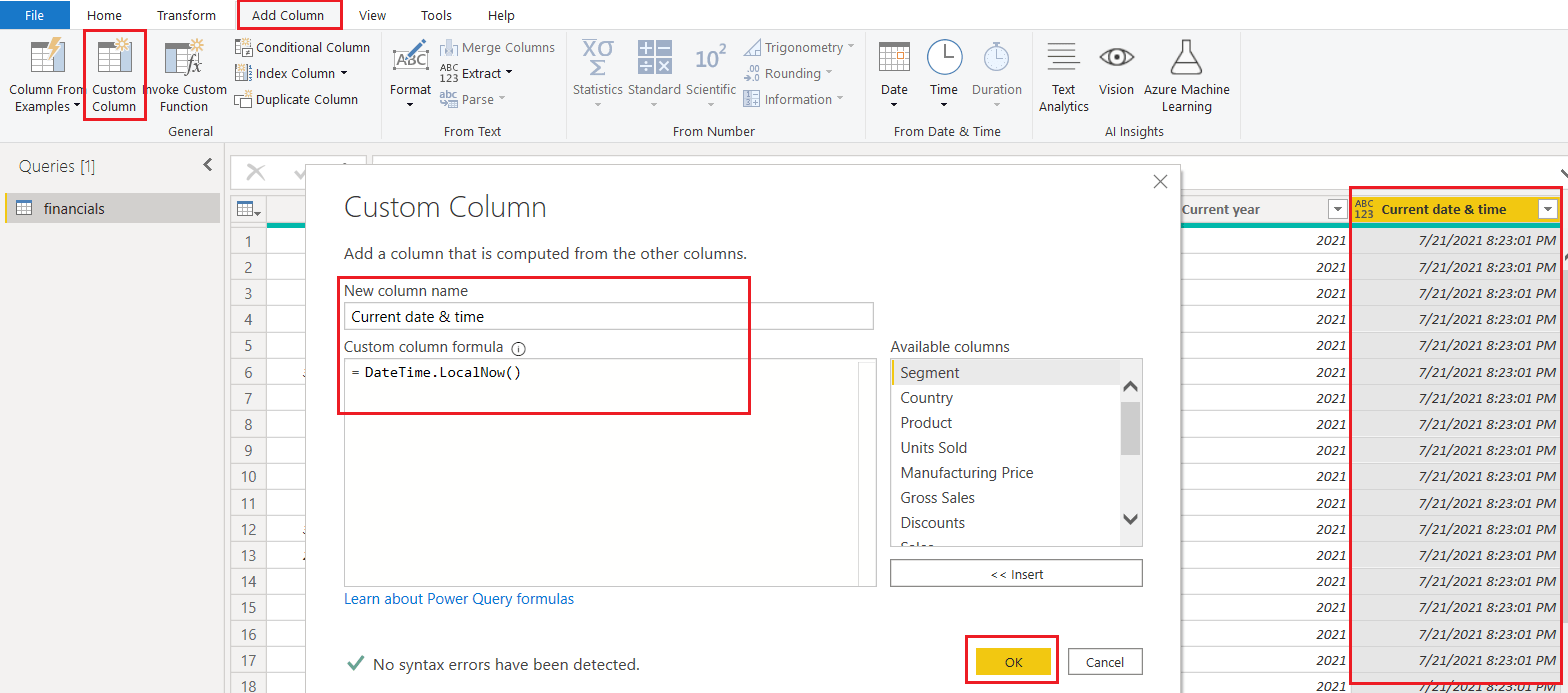Click the Invoke Custom Function icon
The image size is (1568, 693).
click(184, 57)
